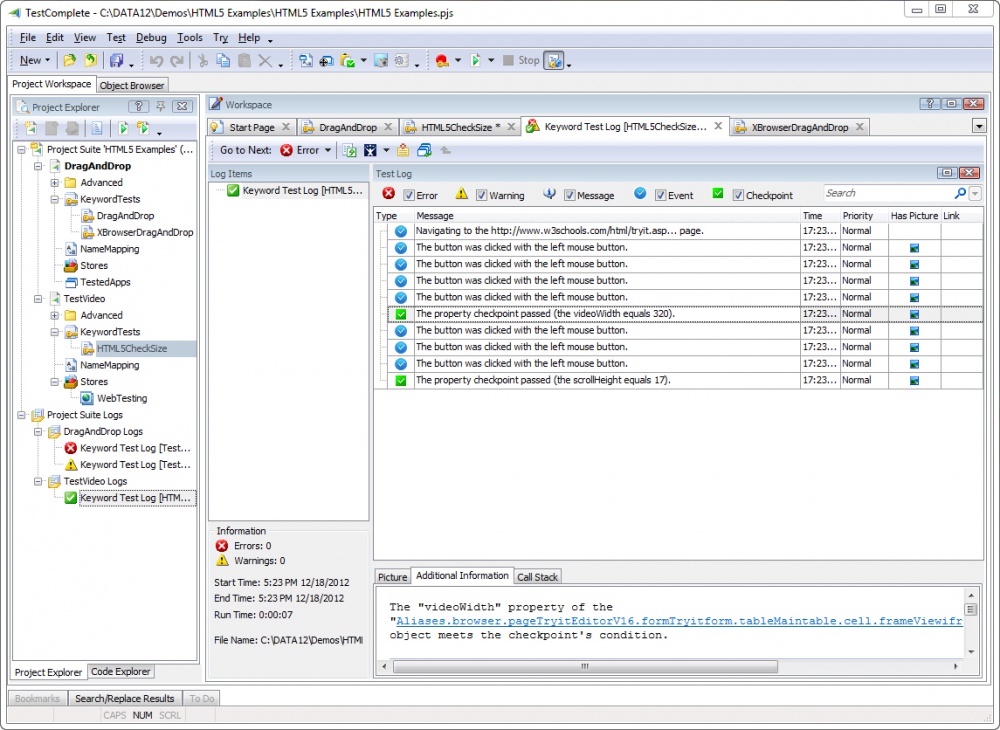
Task: Select HTML5CheckSize in the project tree
Action: point(131,349)
